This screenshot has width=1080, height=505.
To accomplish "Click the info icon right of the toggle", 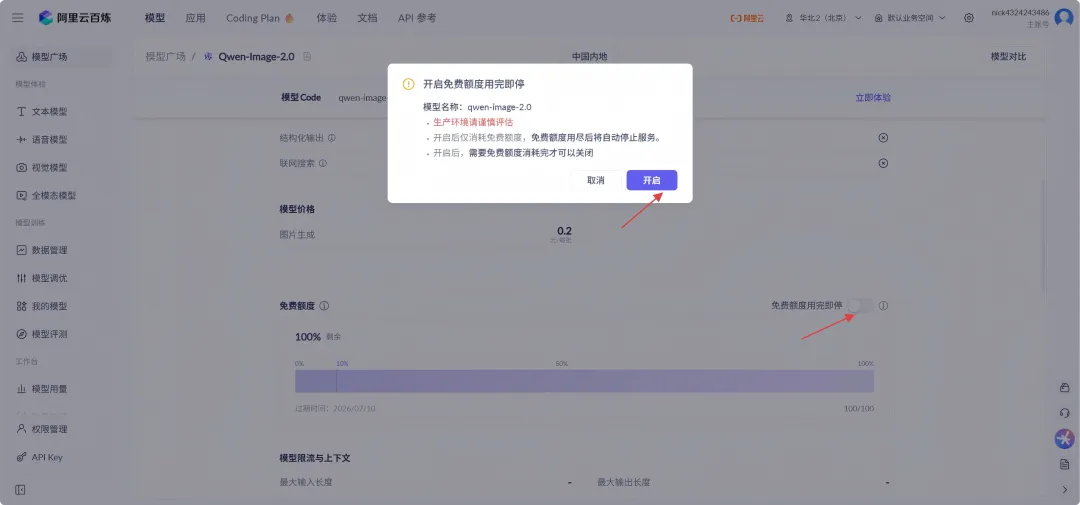I will click(x=884, y=305).
